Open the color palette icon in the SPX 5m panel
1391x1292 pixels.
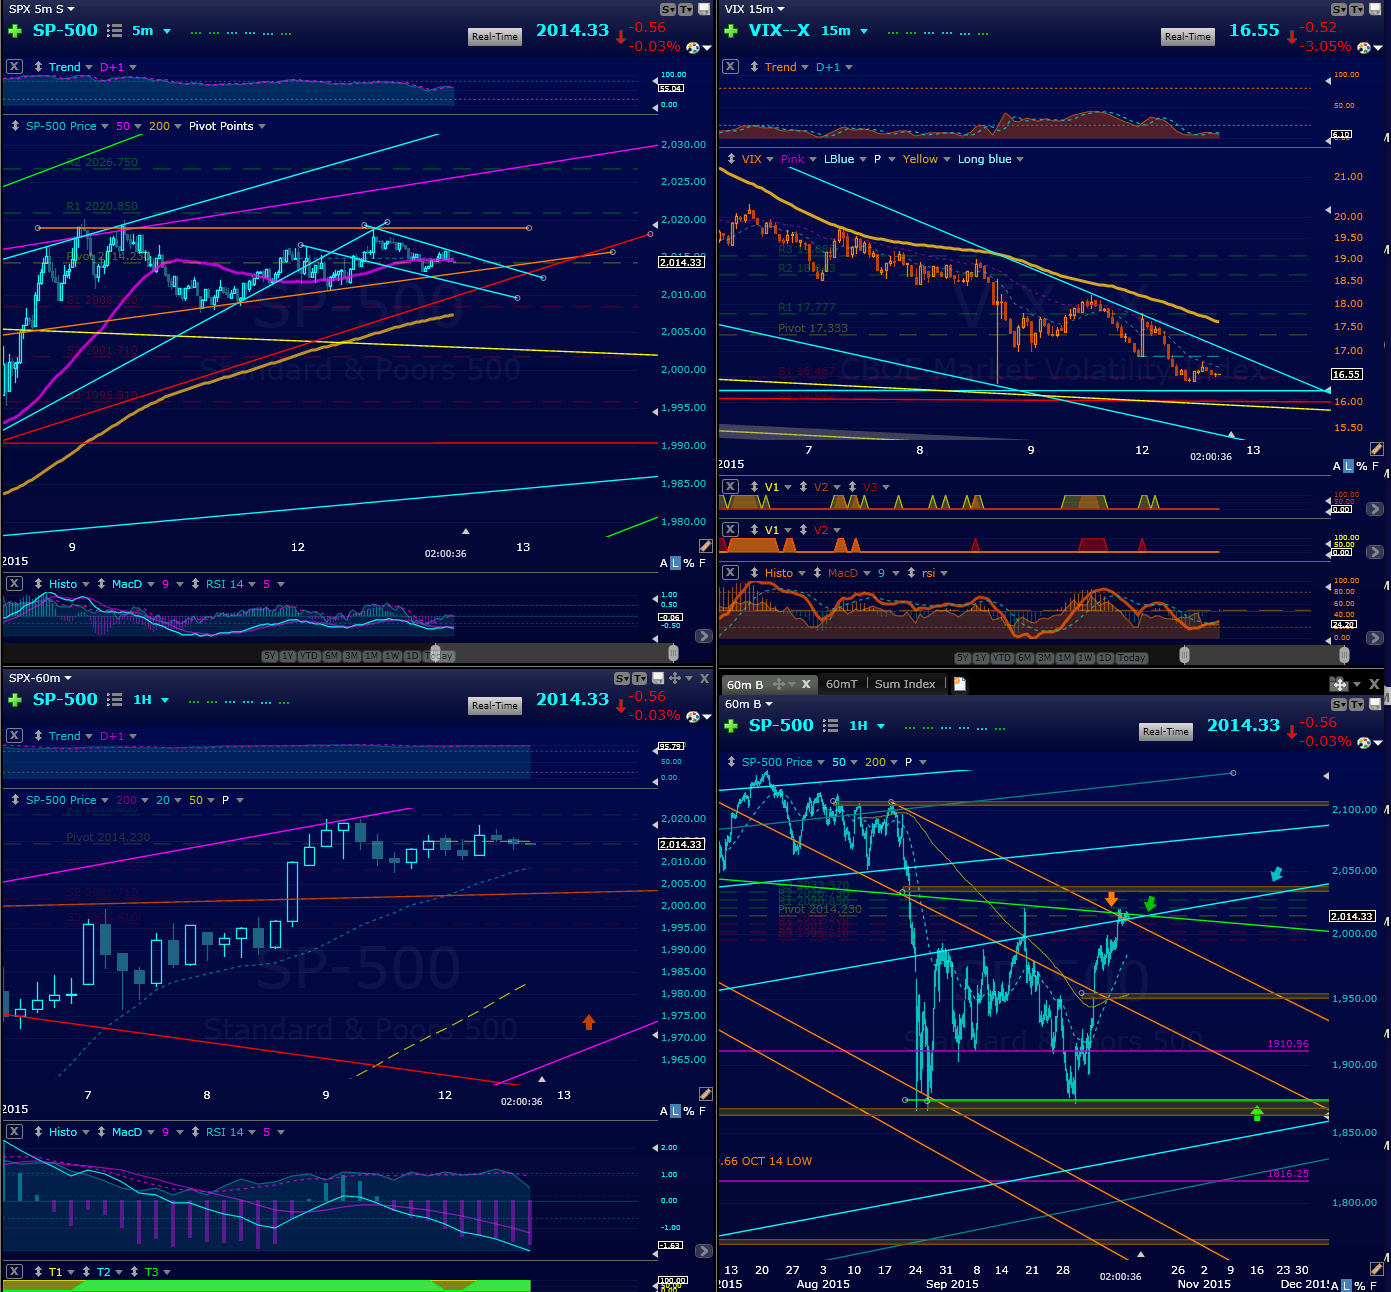[x=693, y=47]
